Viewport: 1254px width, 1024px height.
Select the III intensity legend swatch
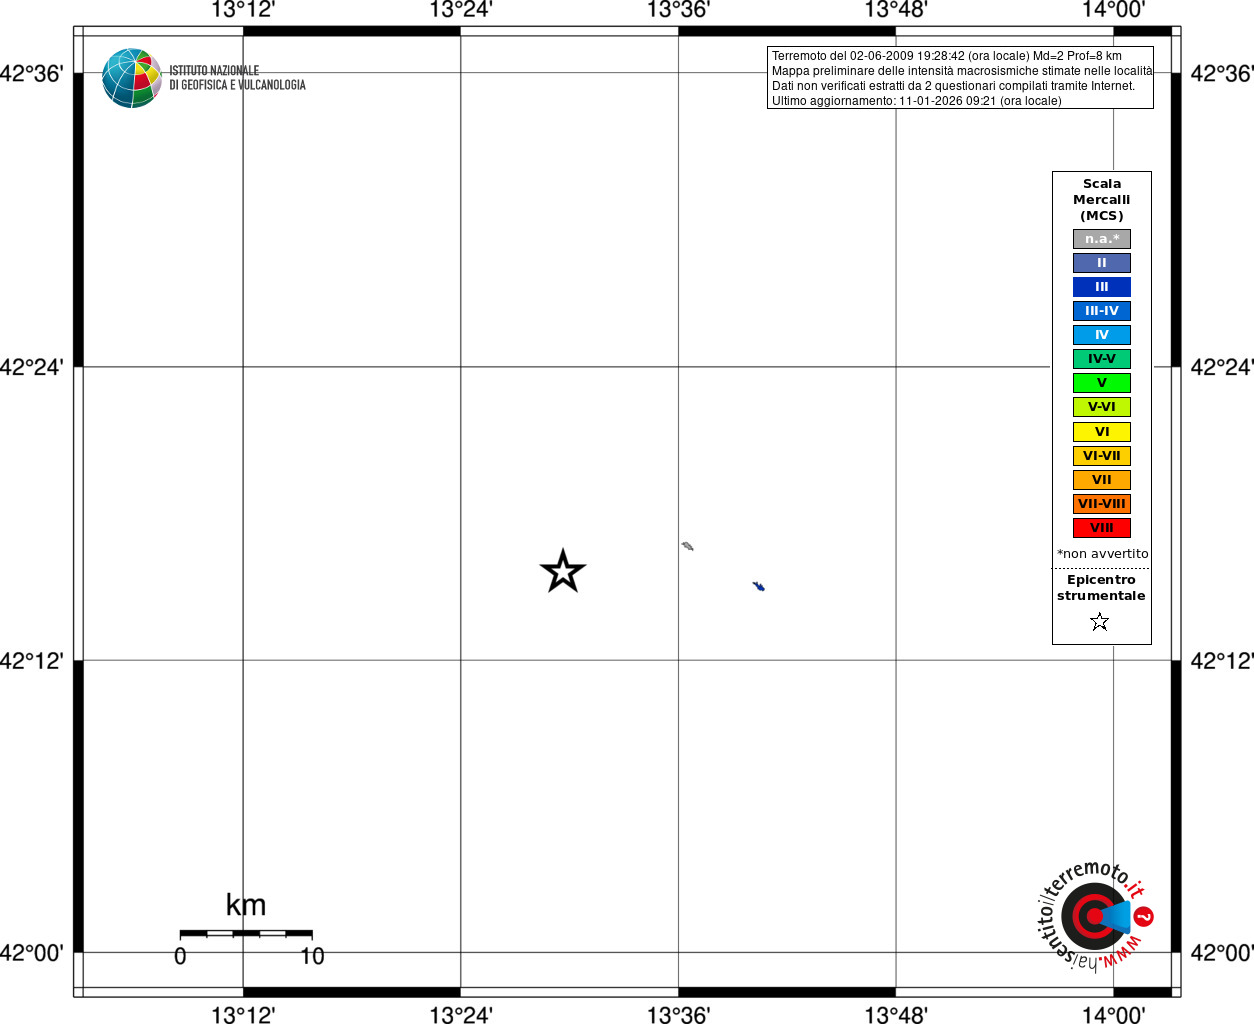[x=1102, y=287]
